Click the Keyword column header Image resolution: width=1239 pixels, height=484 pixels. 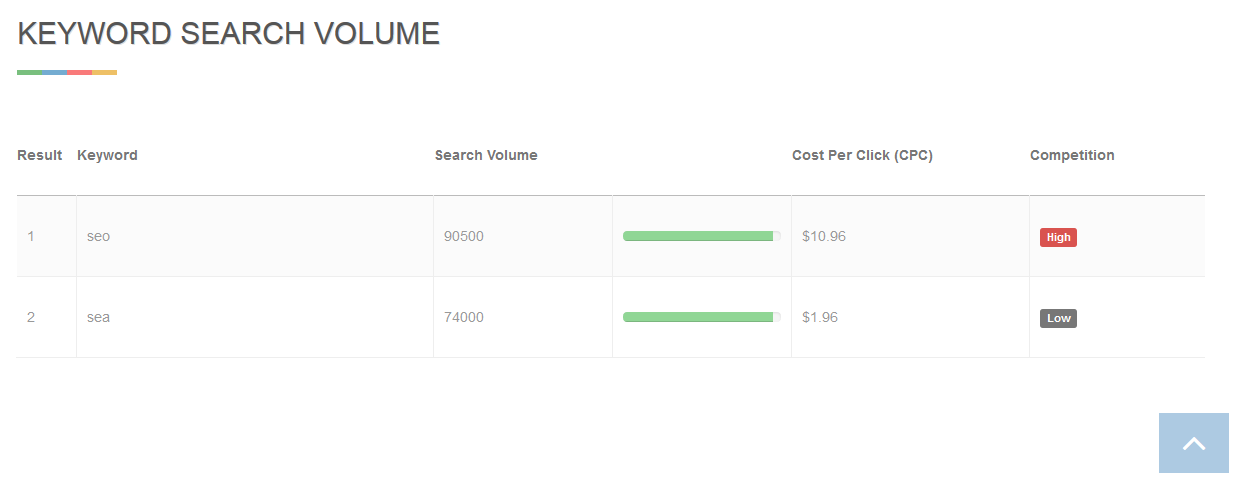[x=107, y=155]
